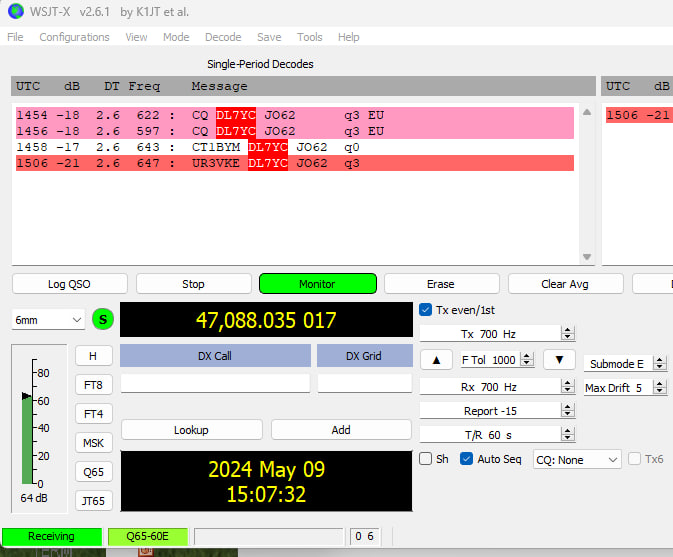This screenshot has height=557, width=673.
Task: Click the Stop button
Action: 194,284
